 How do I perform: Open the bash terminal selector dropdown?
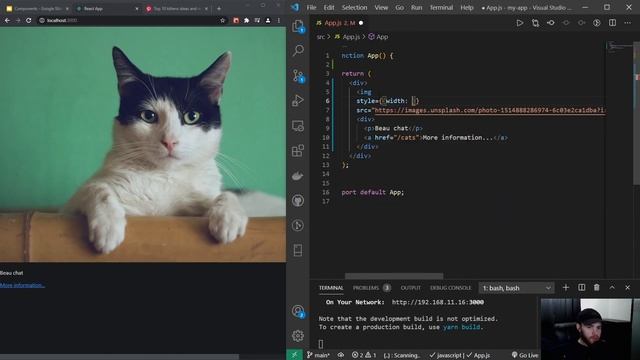point(516,288)
